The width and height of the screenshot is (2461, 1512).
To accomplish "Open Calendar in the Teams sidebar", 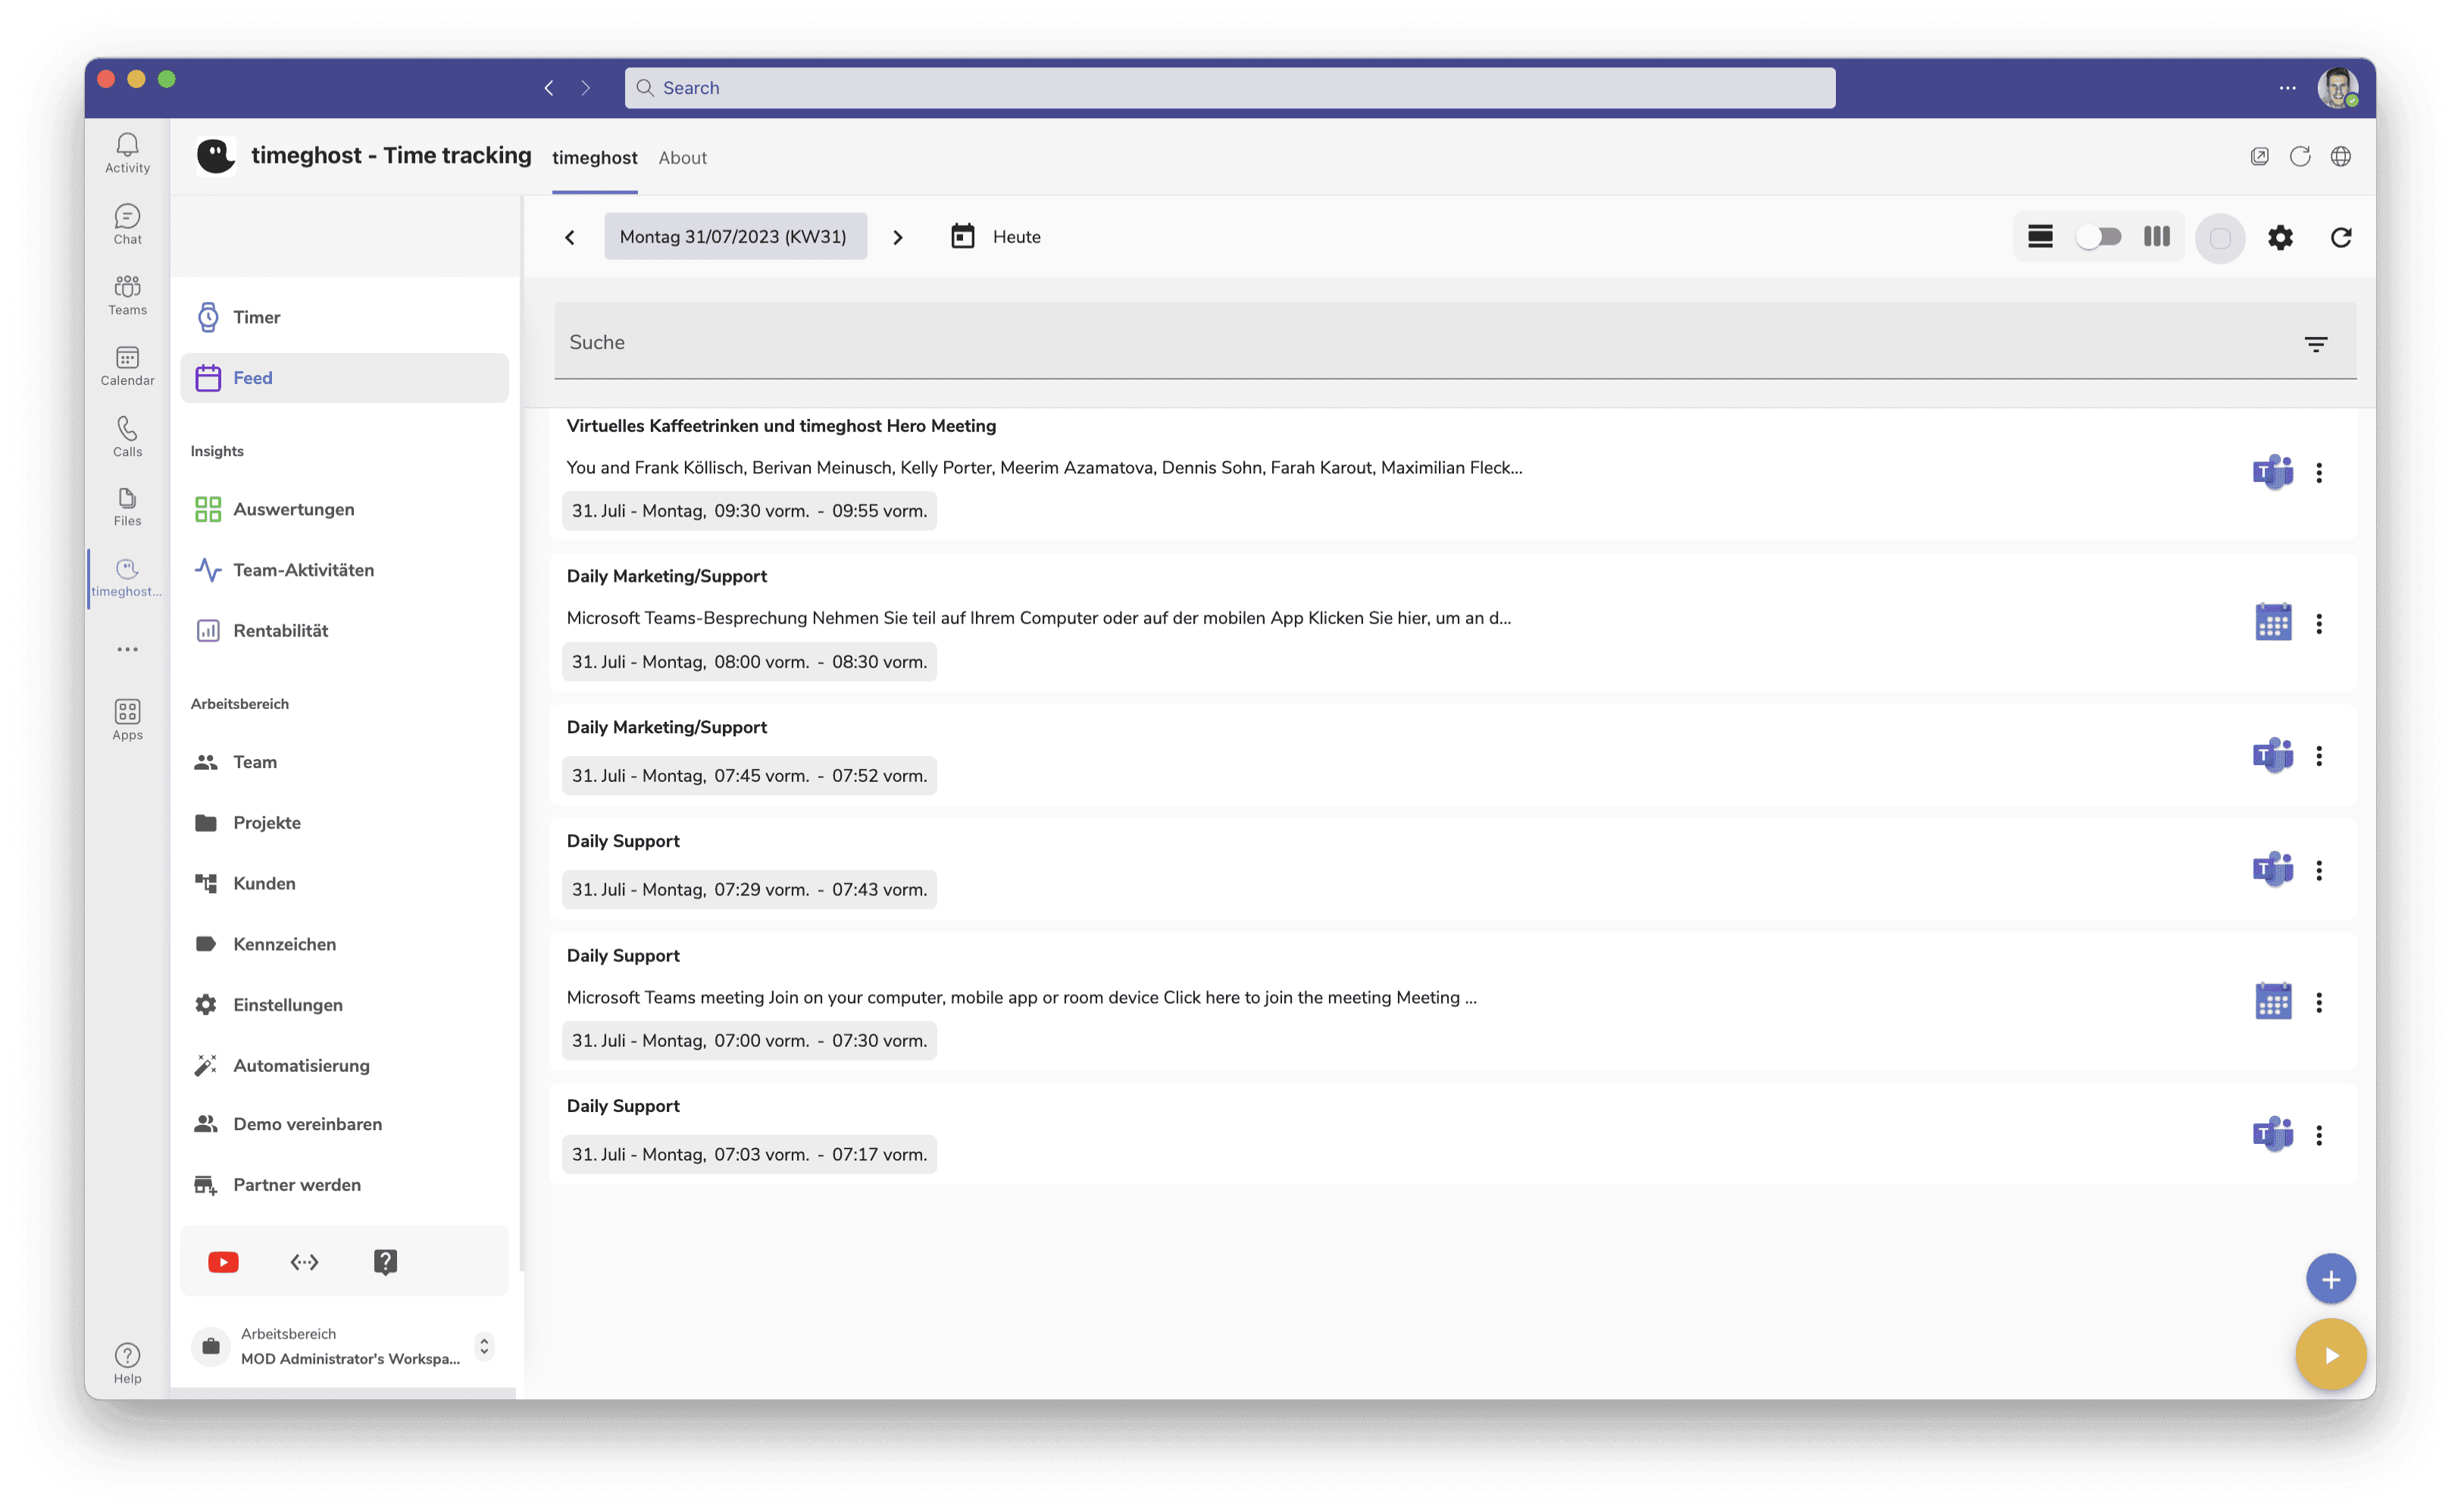I will click(127, 366).
